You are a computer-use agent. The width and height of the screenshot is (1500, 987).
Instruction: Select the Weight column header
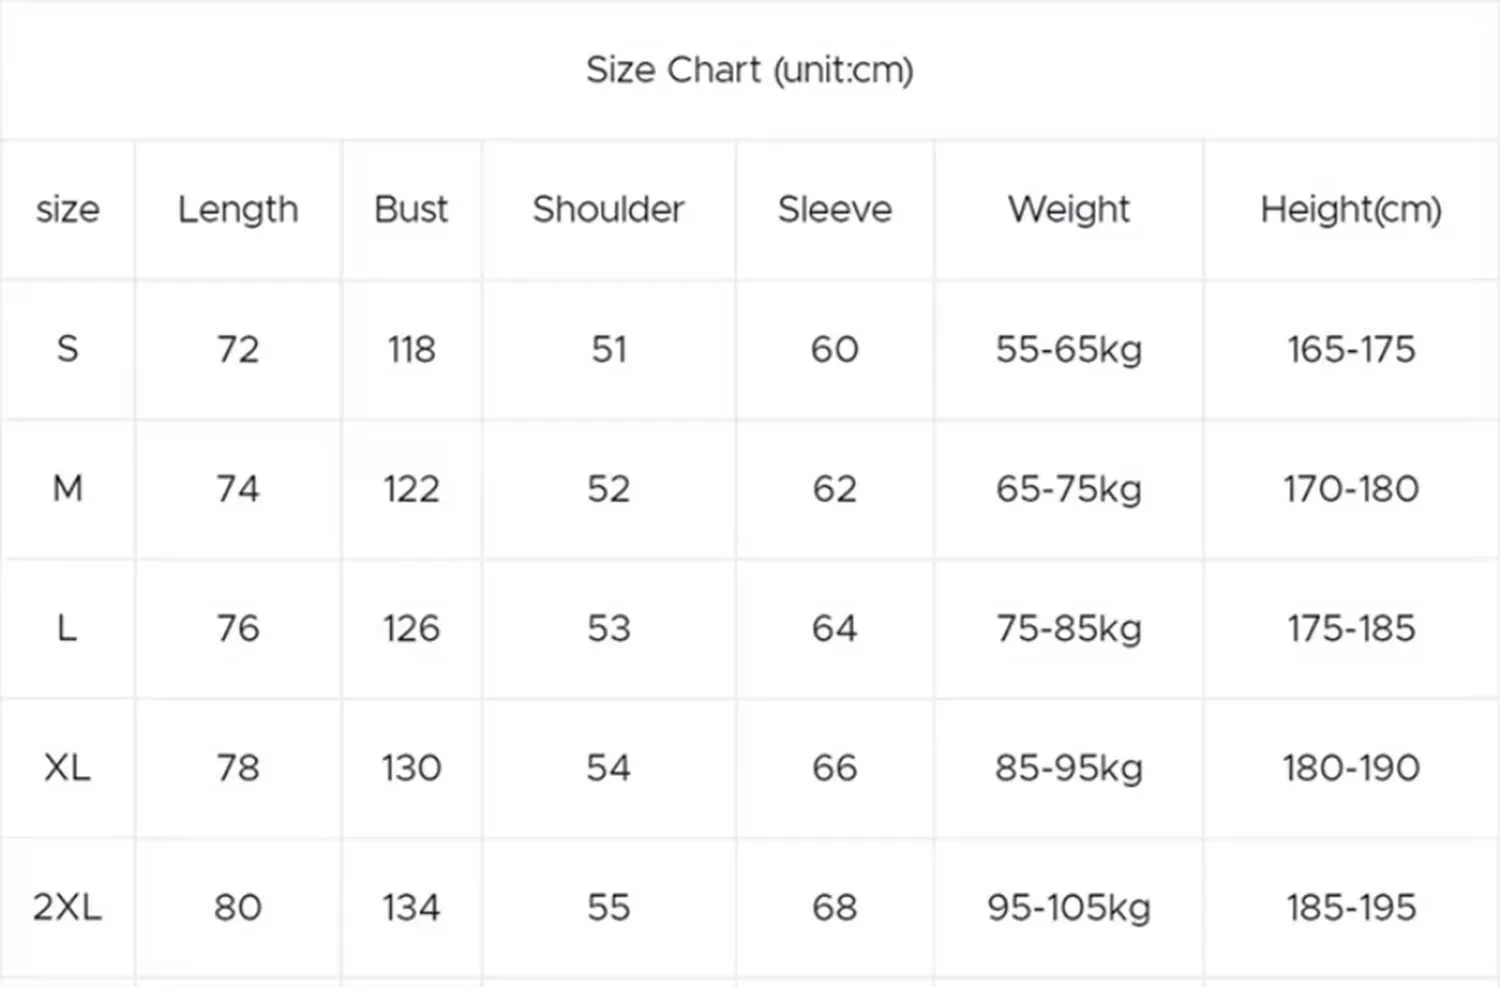(1068, 209)
